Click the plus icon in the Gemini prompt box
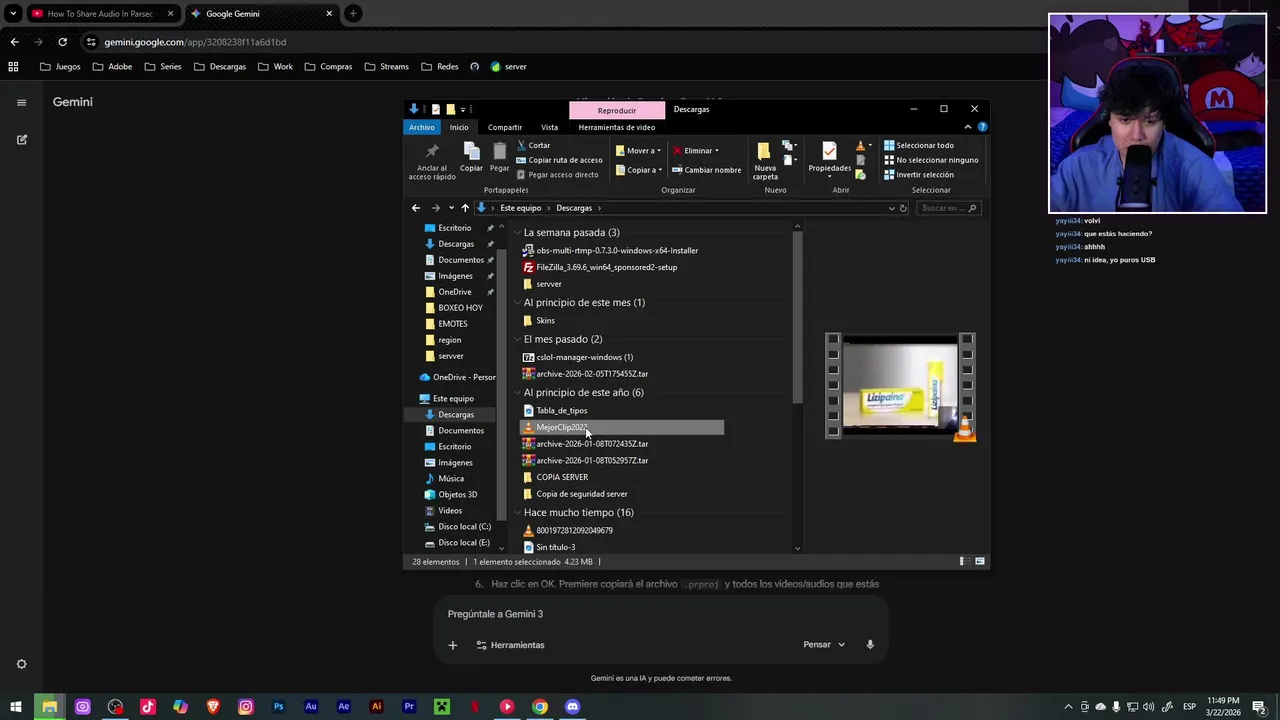This screenshot has width=1280, height=720. pyautogui.click(x=452, y=645)
